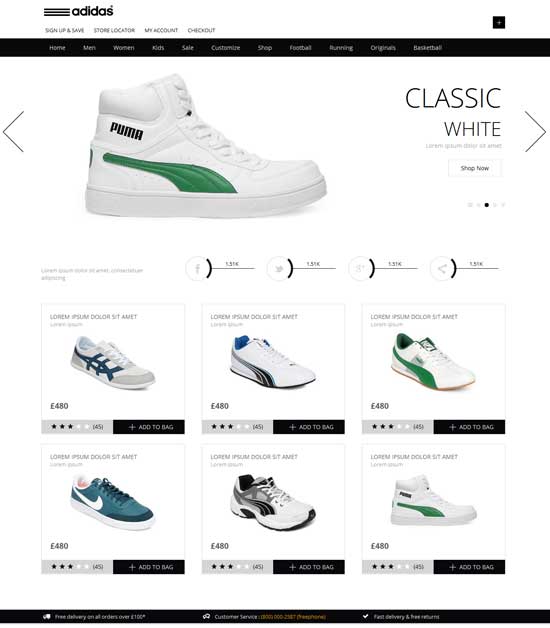Open the green Puma low-top sneaker thumbnail
The width and height of the screenshot is (550, 628).
(x=433, y=362)
